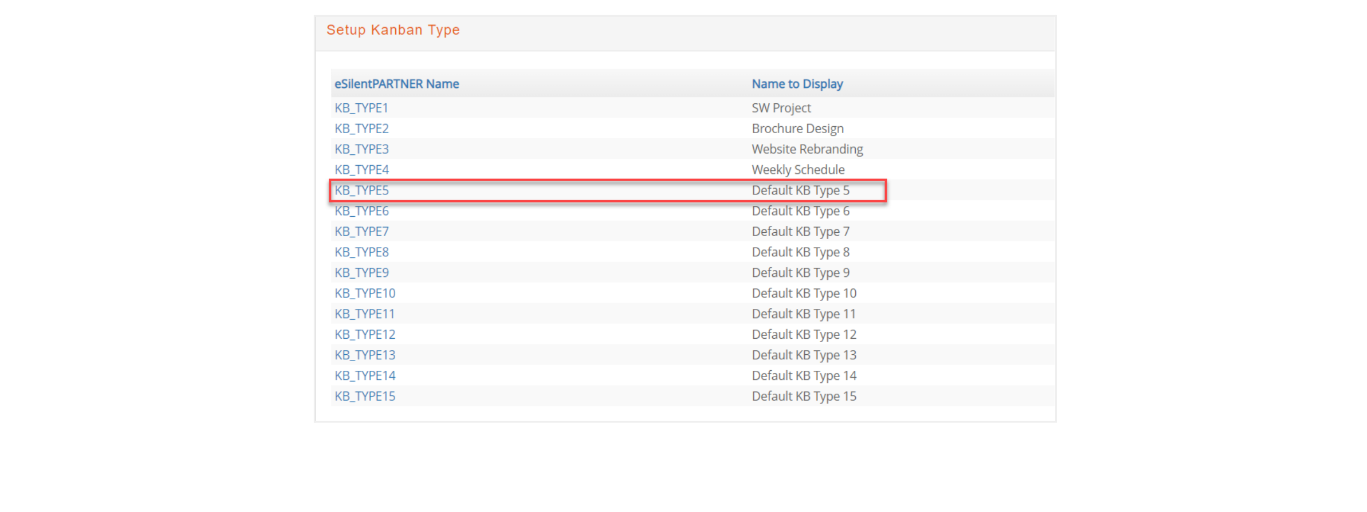Click the KB_TYPE8 link

pos(362,252)
